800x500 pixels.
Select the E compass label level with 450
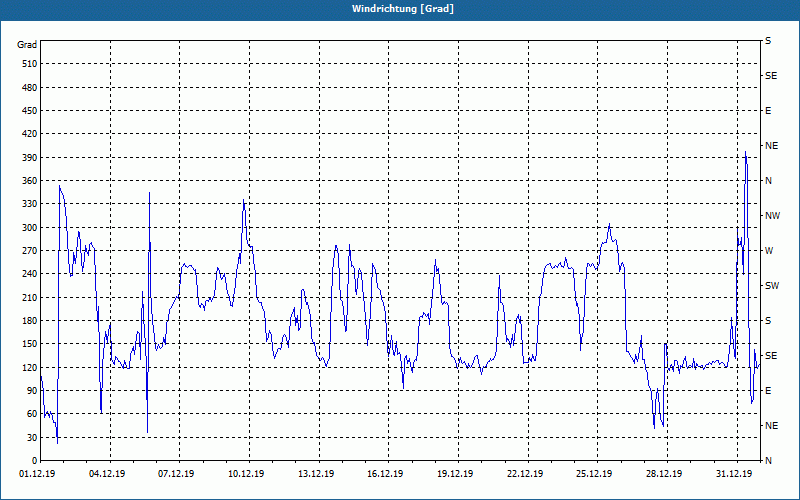tap(768, 111)
